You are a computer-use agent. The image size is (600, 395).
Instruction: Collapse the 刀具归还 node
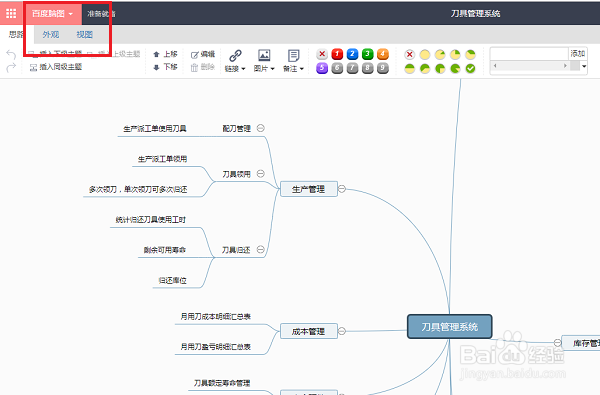tap(261, 249)
